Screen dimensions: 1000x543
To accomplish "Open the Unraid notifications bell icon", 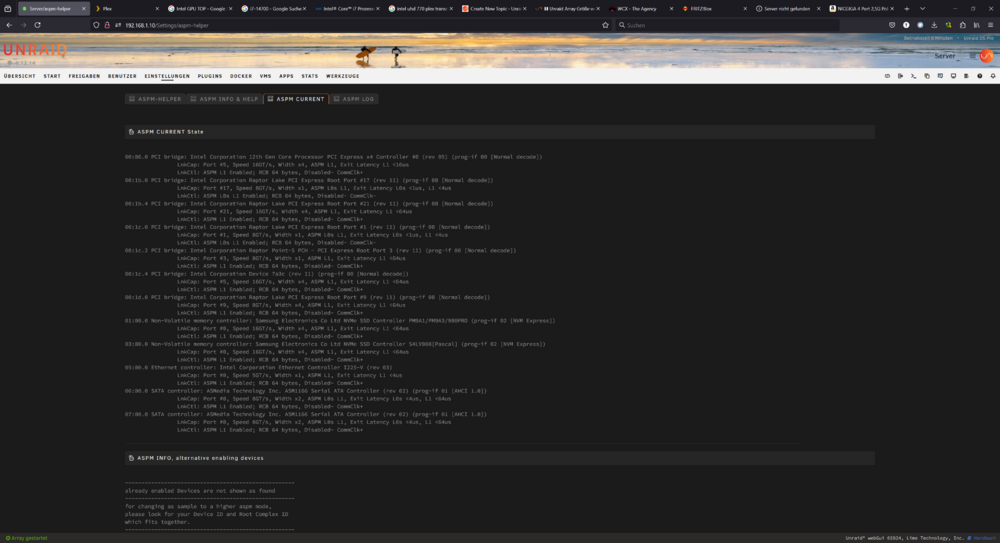I will (x=993, y=76).
